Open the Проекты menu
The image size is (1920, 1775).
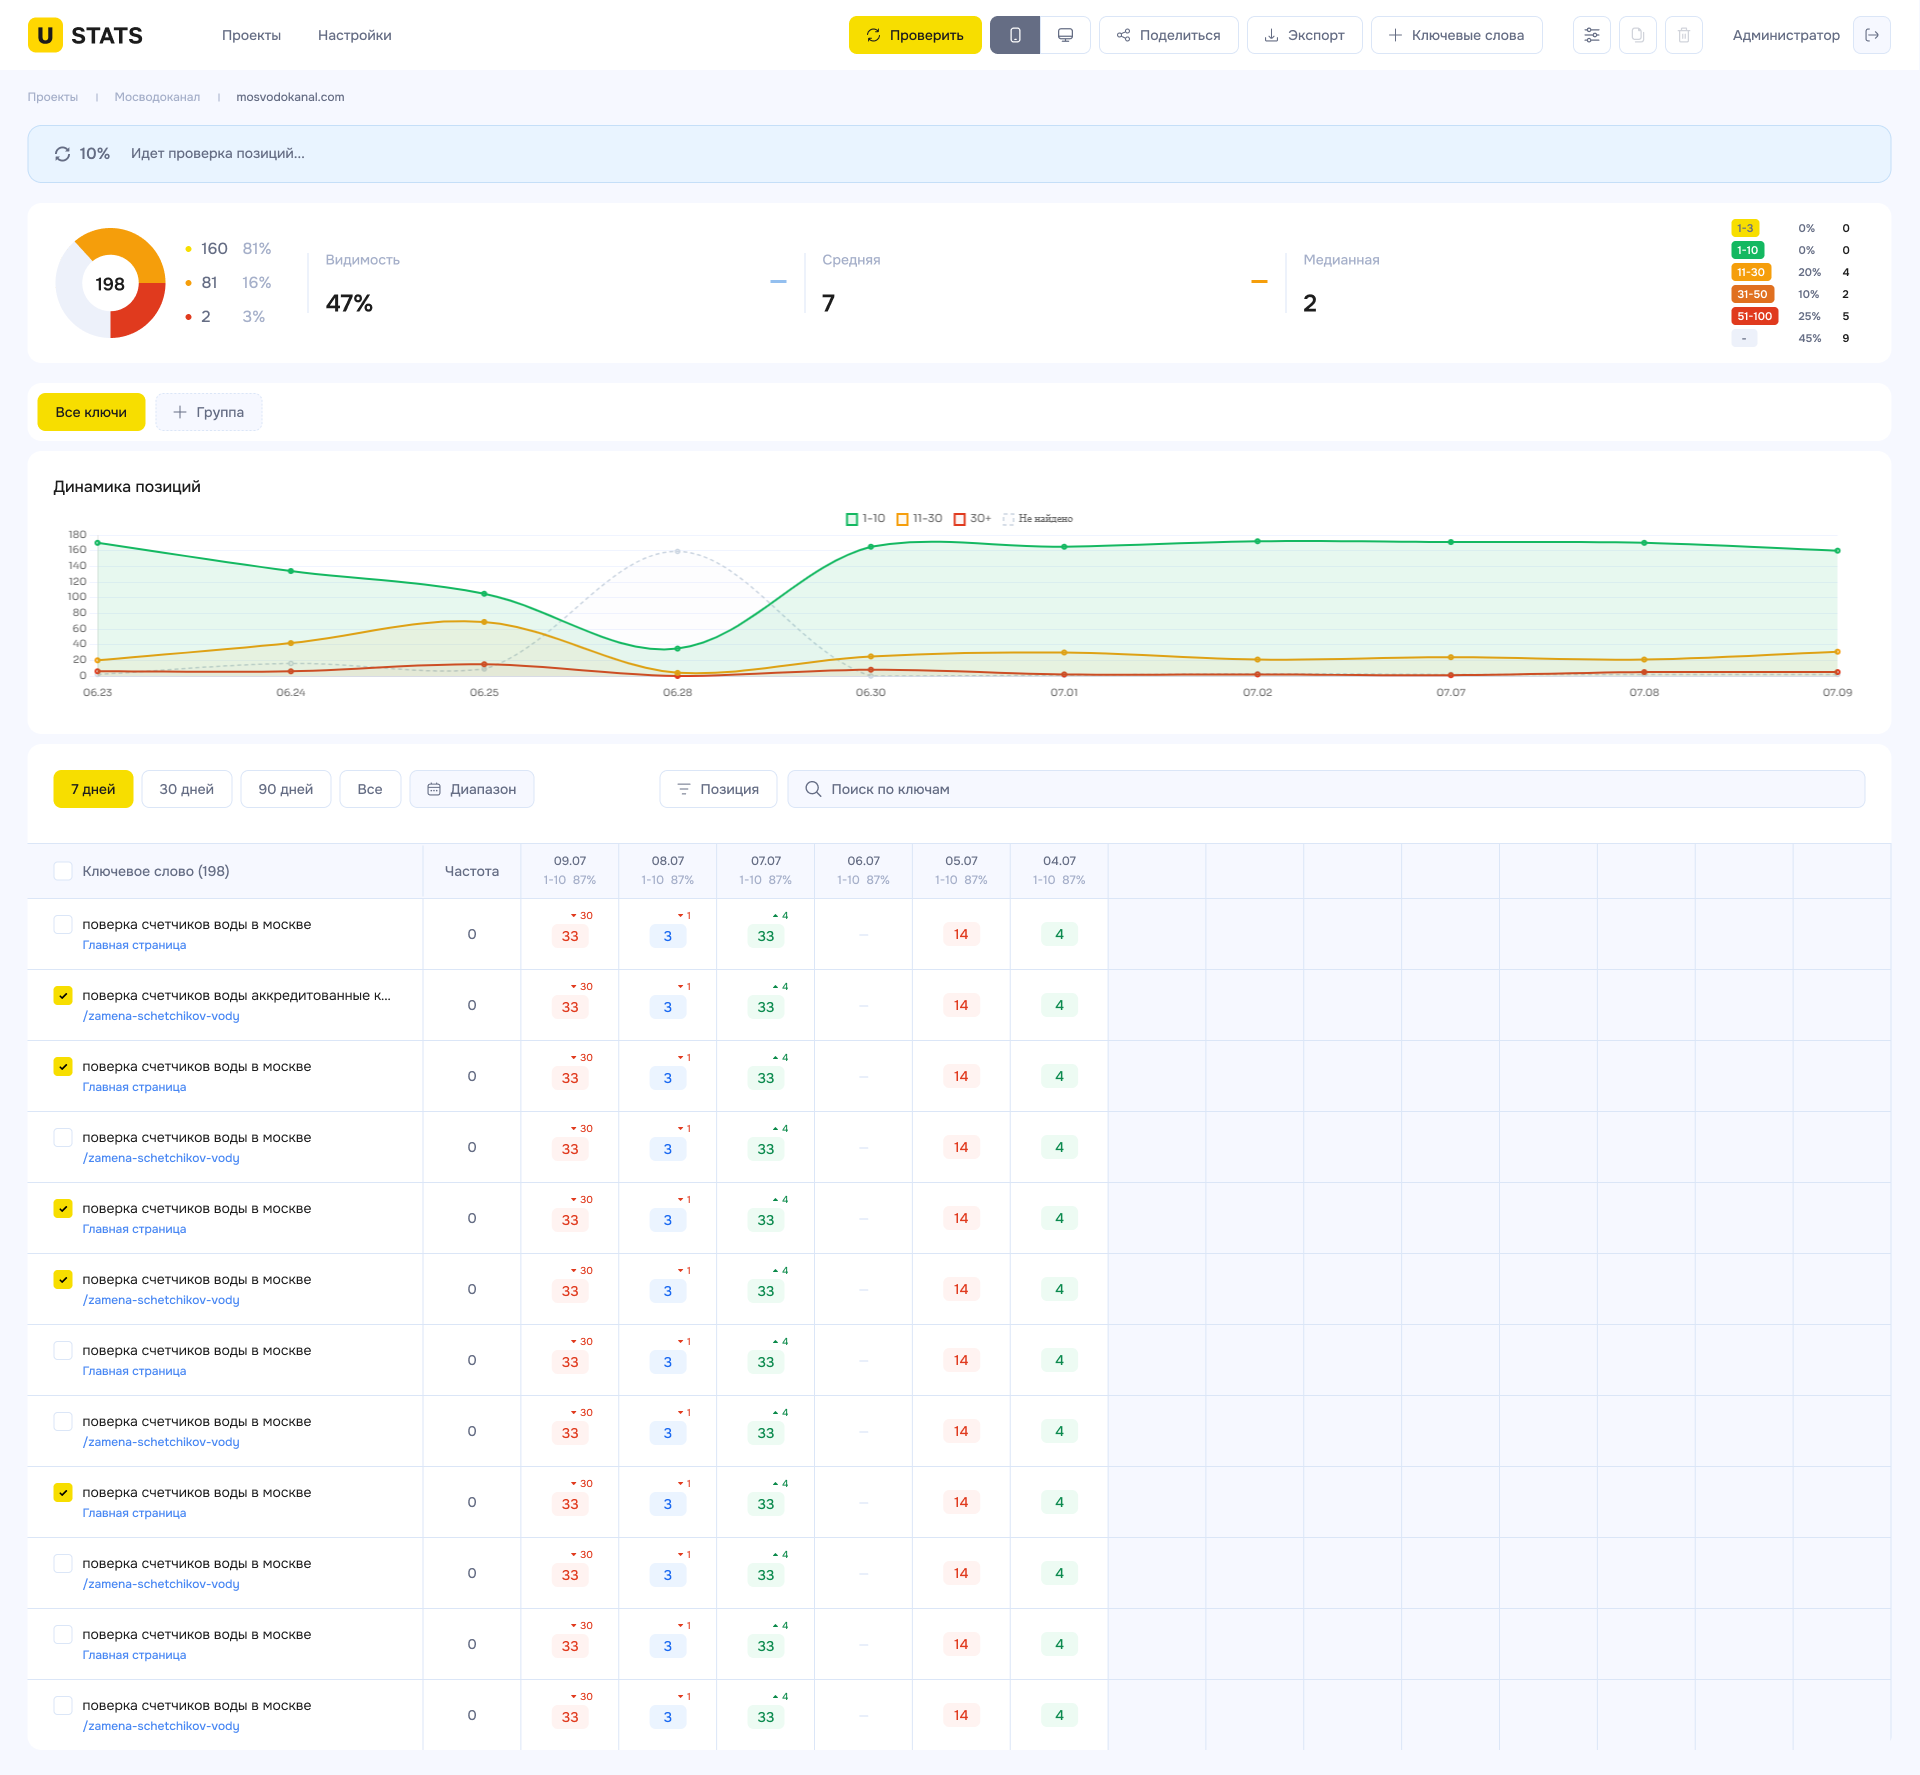[x=251, y=35]
